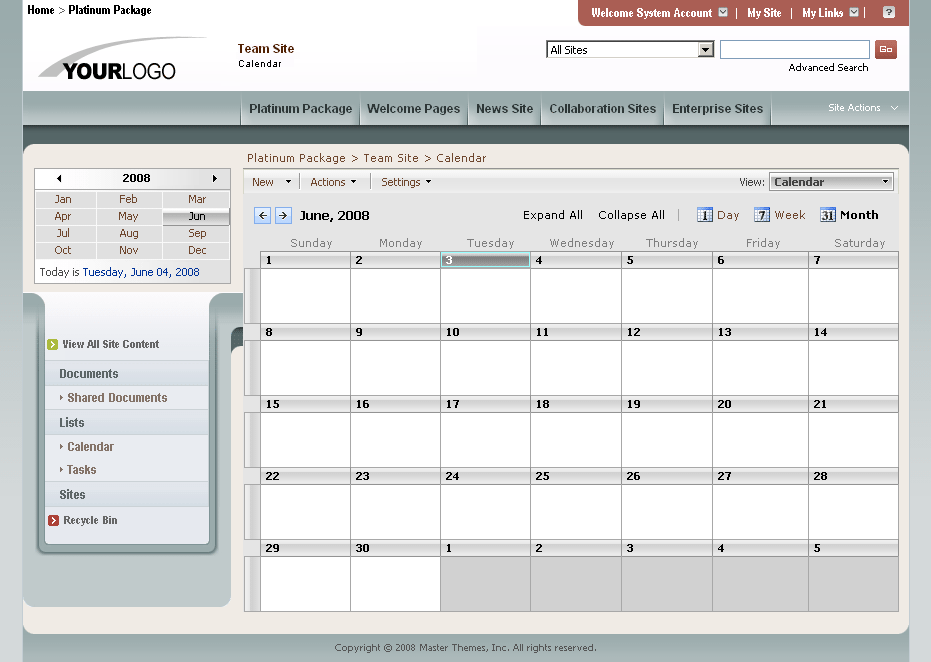The width and height of the screenshot is (931, 662).
Task: Advance mini calendar to next year
Action: [214, 177]
